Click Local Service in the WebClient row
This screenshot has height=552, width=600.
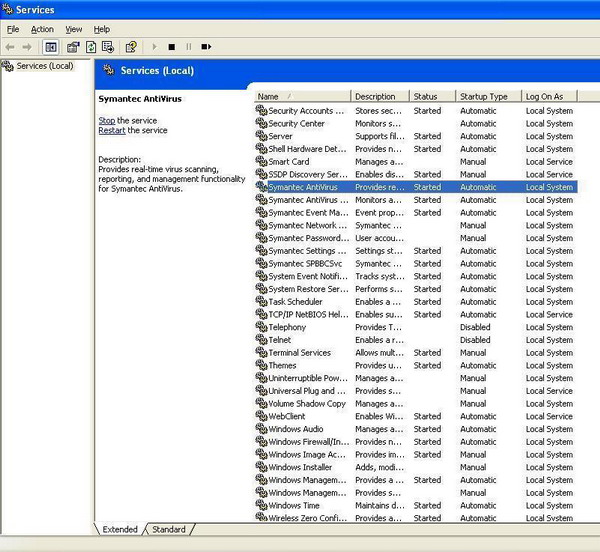[549, 416]
